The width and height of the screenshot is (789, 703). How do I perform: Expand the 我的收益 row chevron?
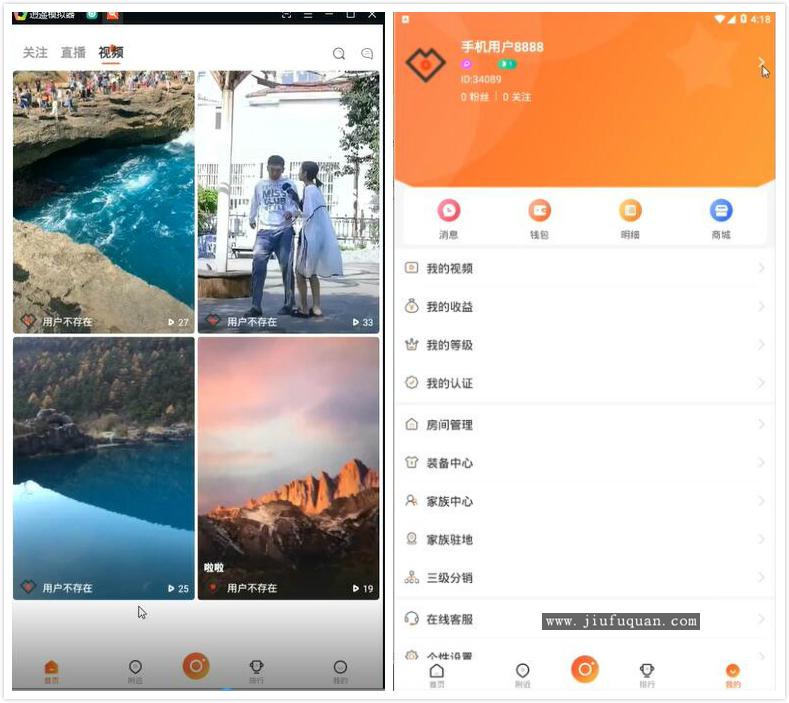pyautogui.click(x=761, y=306)
